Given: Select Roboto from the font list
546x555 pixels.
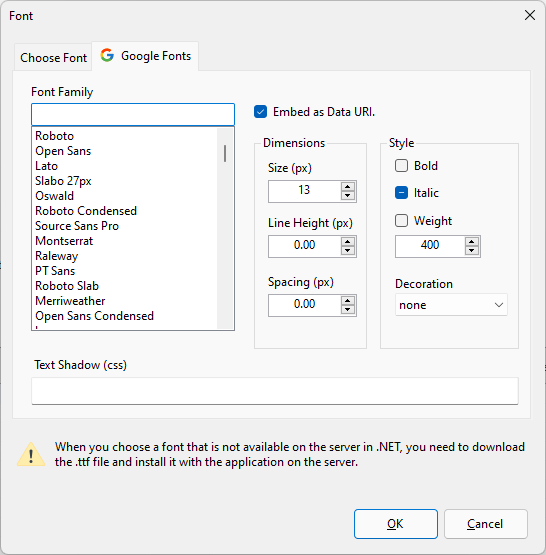Looking at the screenshot, I should click(x=54, y=136).
